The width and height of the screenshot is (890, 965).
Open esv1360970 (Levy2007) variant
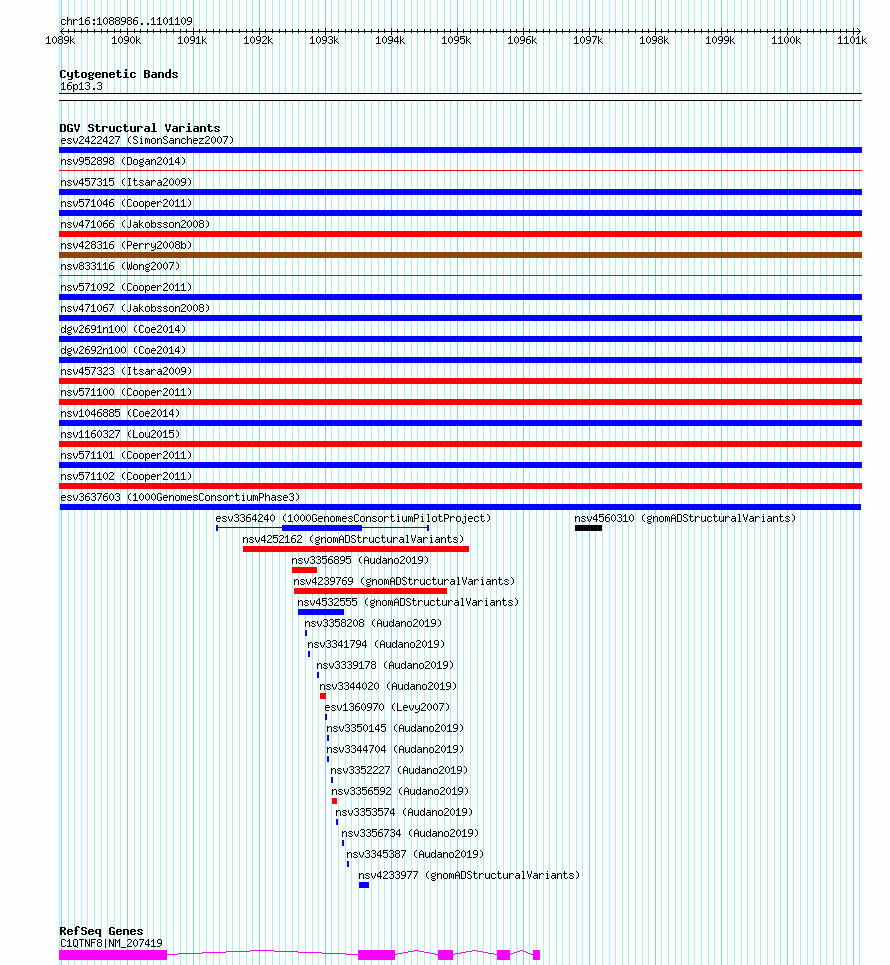(387, 707)
